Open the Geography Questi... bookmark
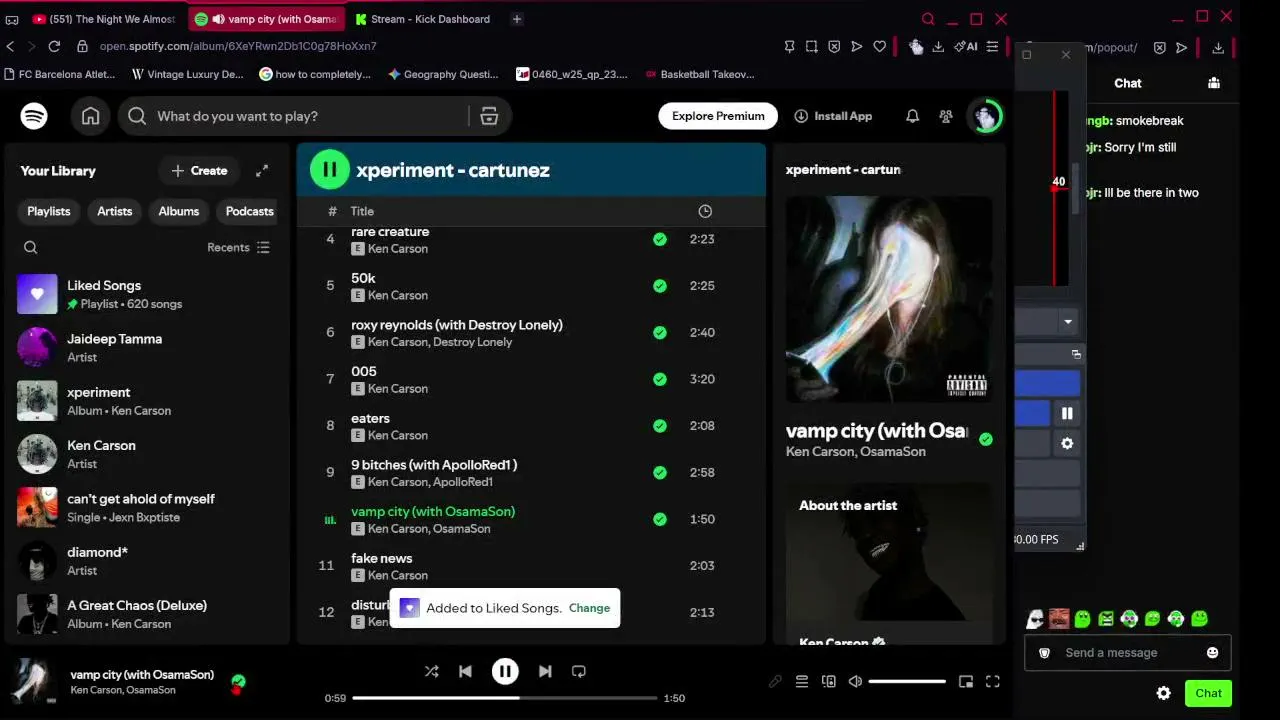This screenshot has width=1280, height=720. click(x=444, y=74)
